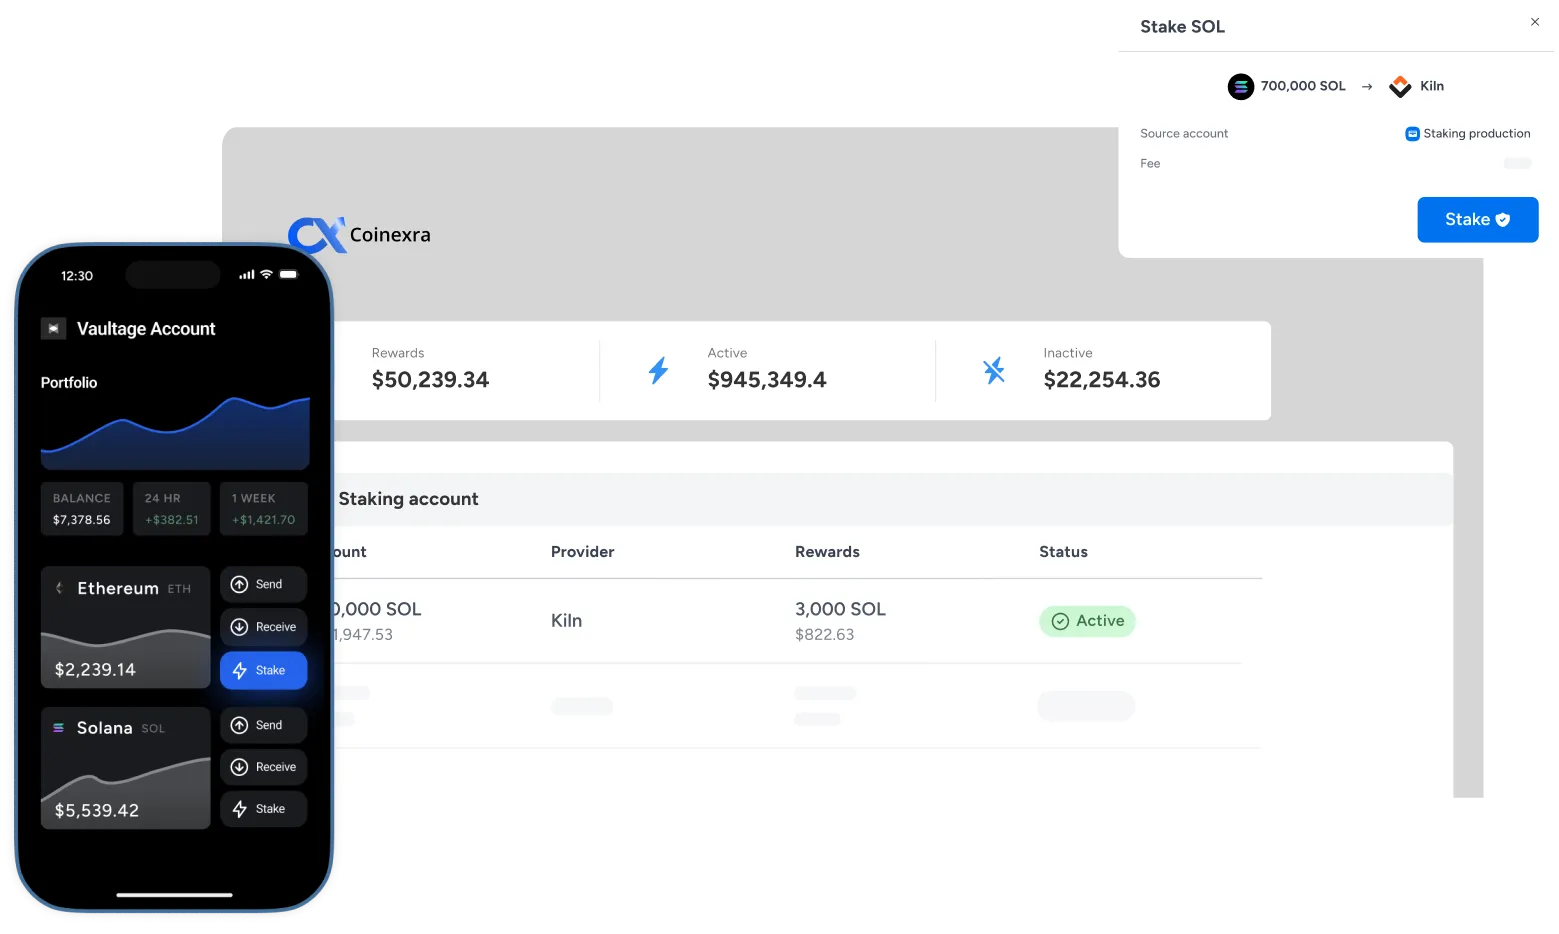This screenshot has width=1559, height=934.
Task: Click the Vaultage Account avatar icon
Action: (x=53, y=328)
